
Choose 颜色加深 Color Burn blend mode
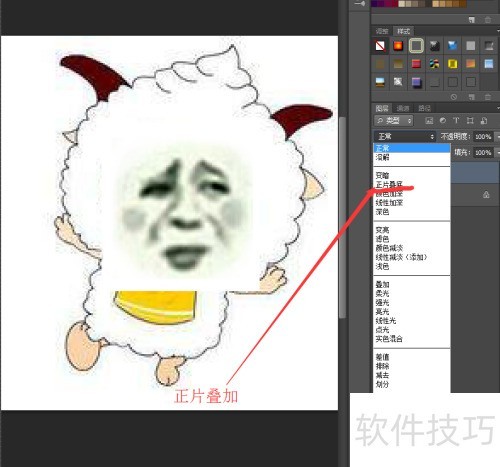389,194
